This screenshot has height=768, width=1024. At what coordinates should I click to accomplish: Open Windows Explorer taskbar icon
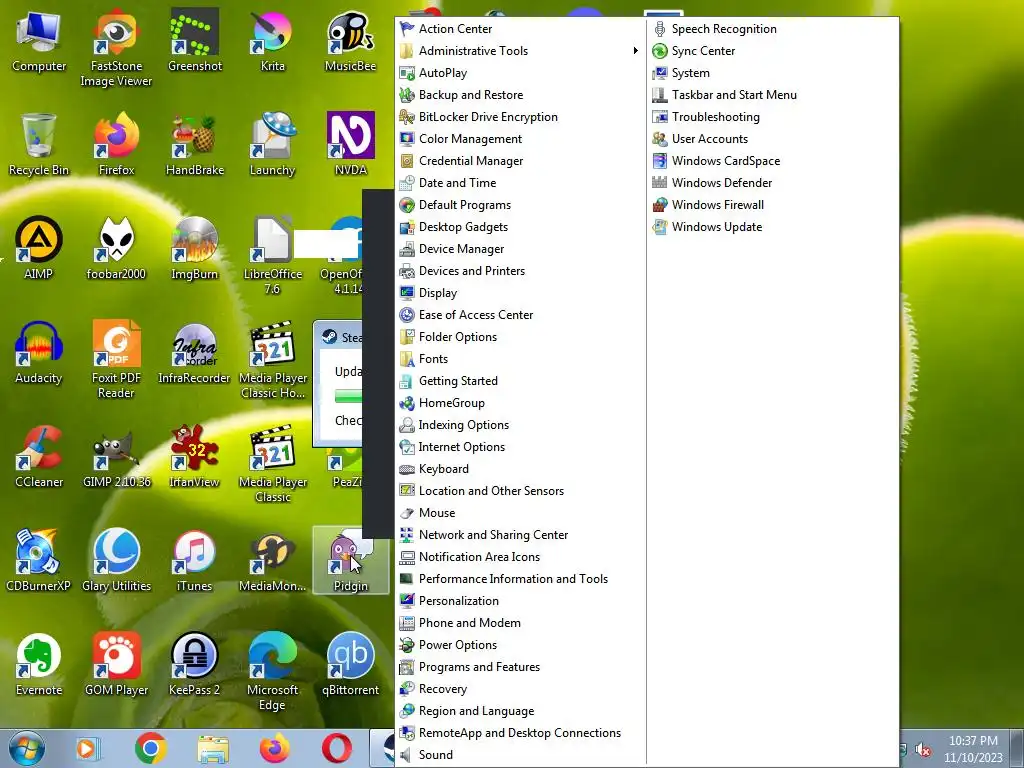213,748
